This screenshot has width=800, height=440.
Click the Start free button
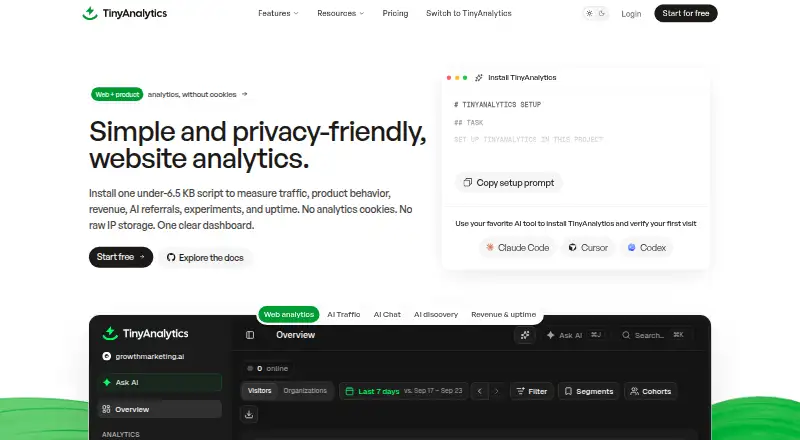(x=121, y=257)
